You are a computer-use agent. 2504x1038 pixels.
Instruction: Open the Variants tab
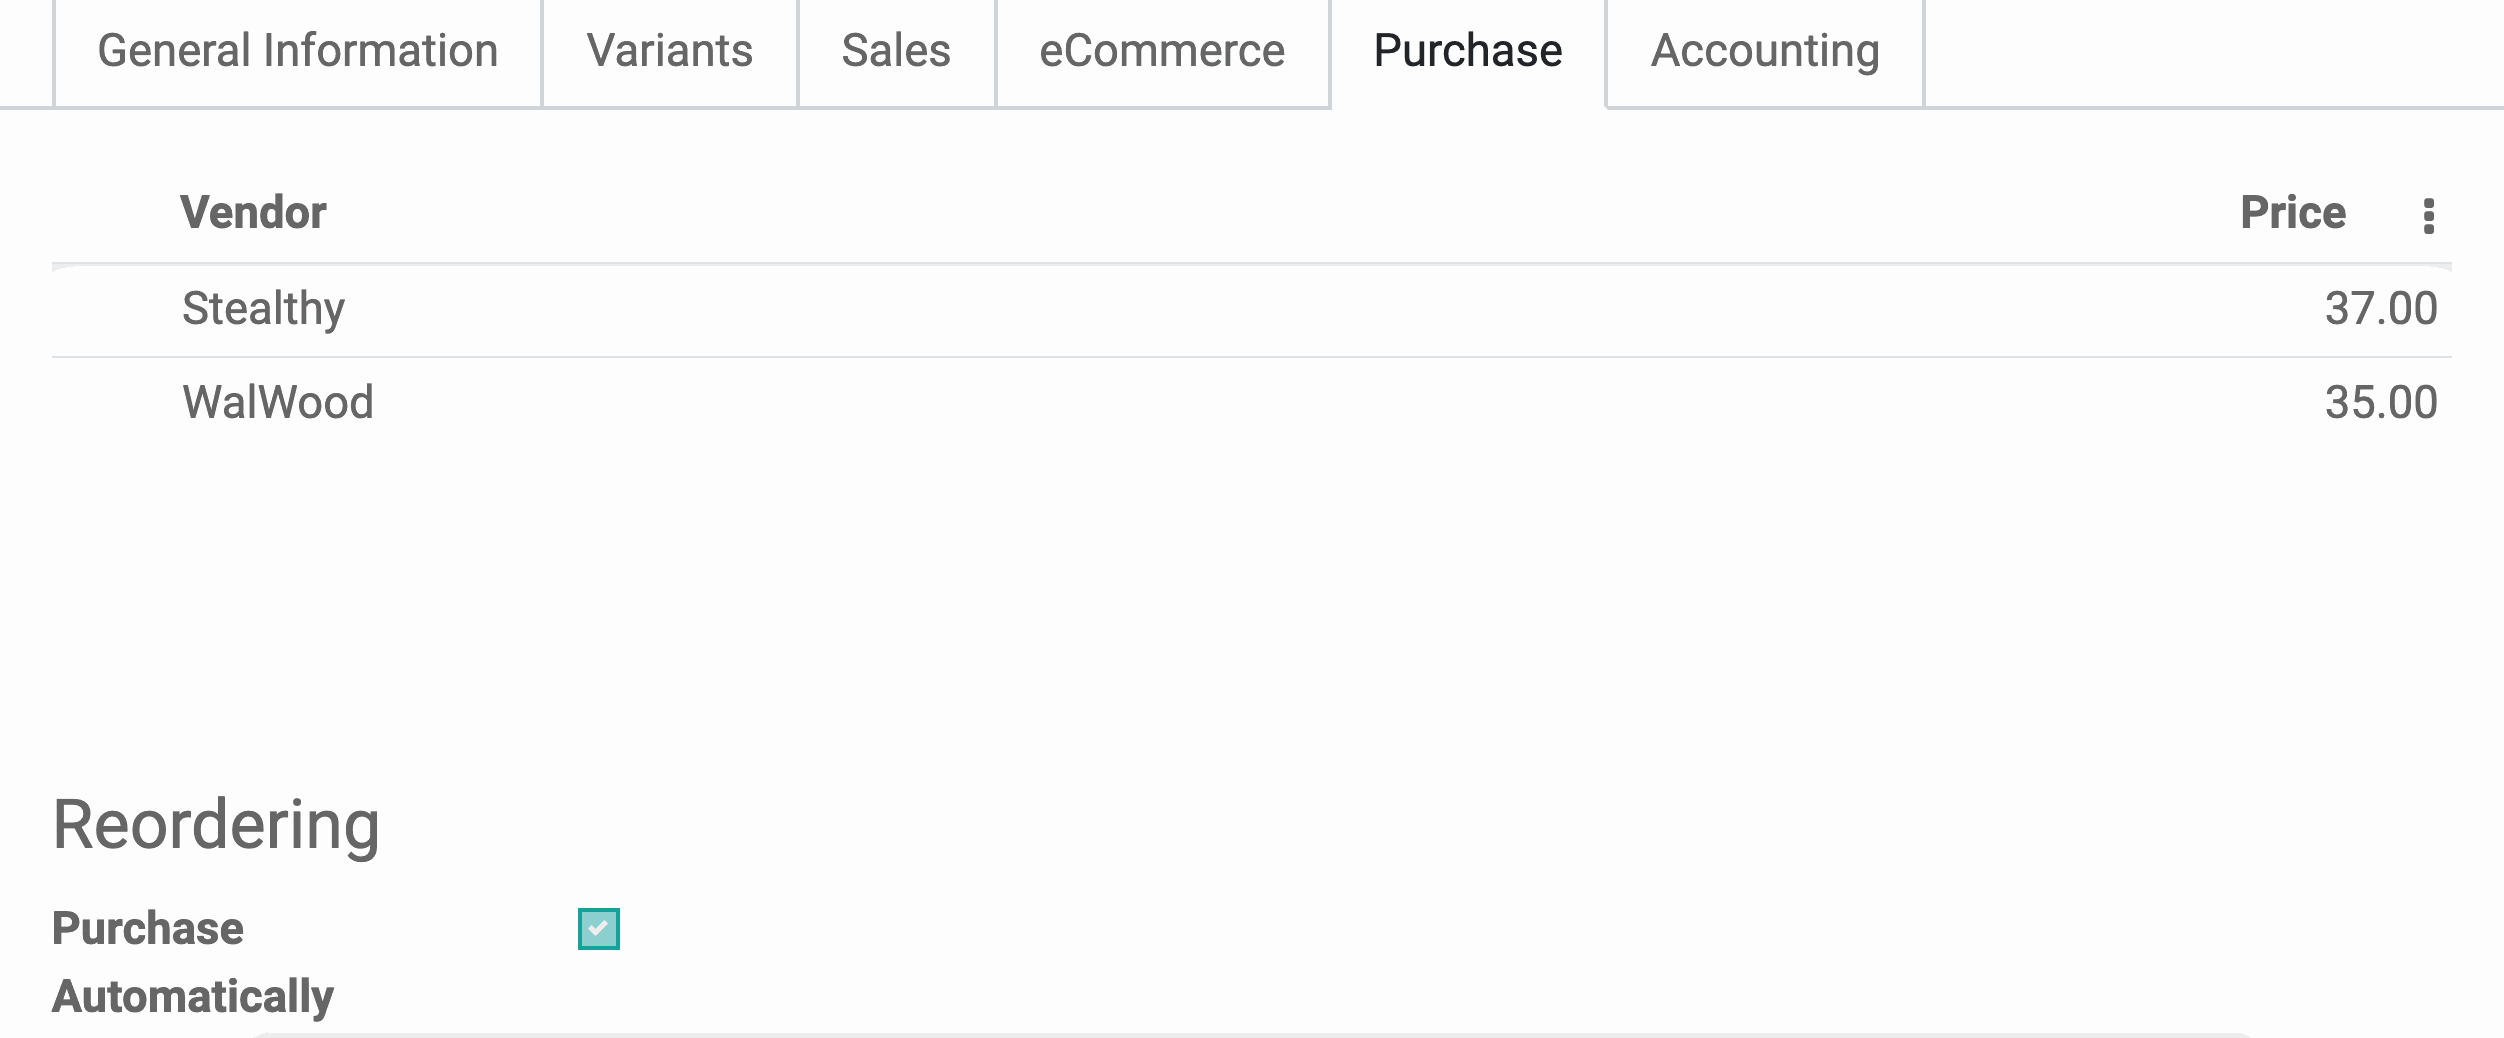pyautogui.click(x=669, y=51)
